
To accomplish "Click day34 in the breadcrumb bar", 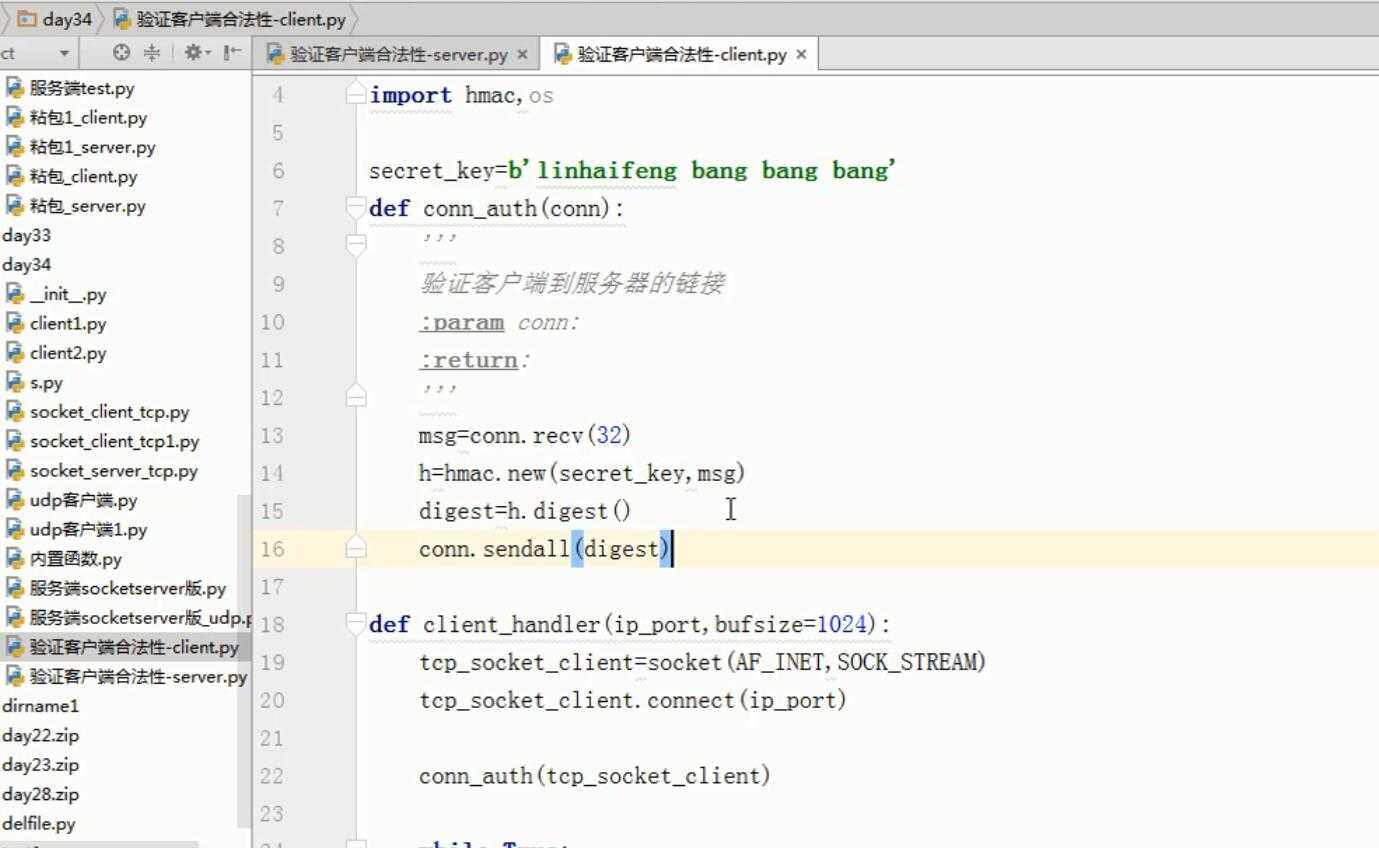I will [x=55, y=19].
